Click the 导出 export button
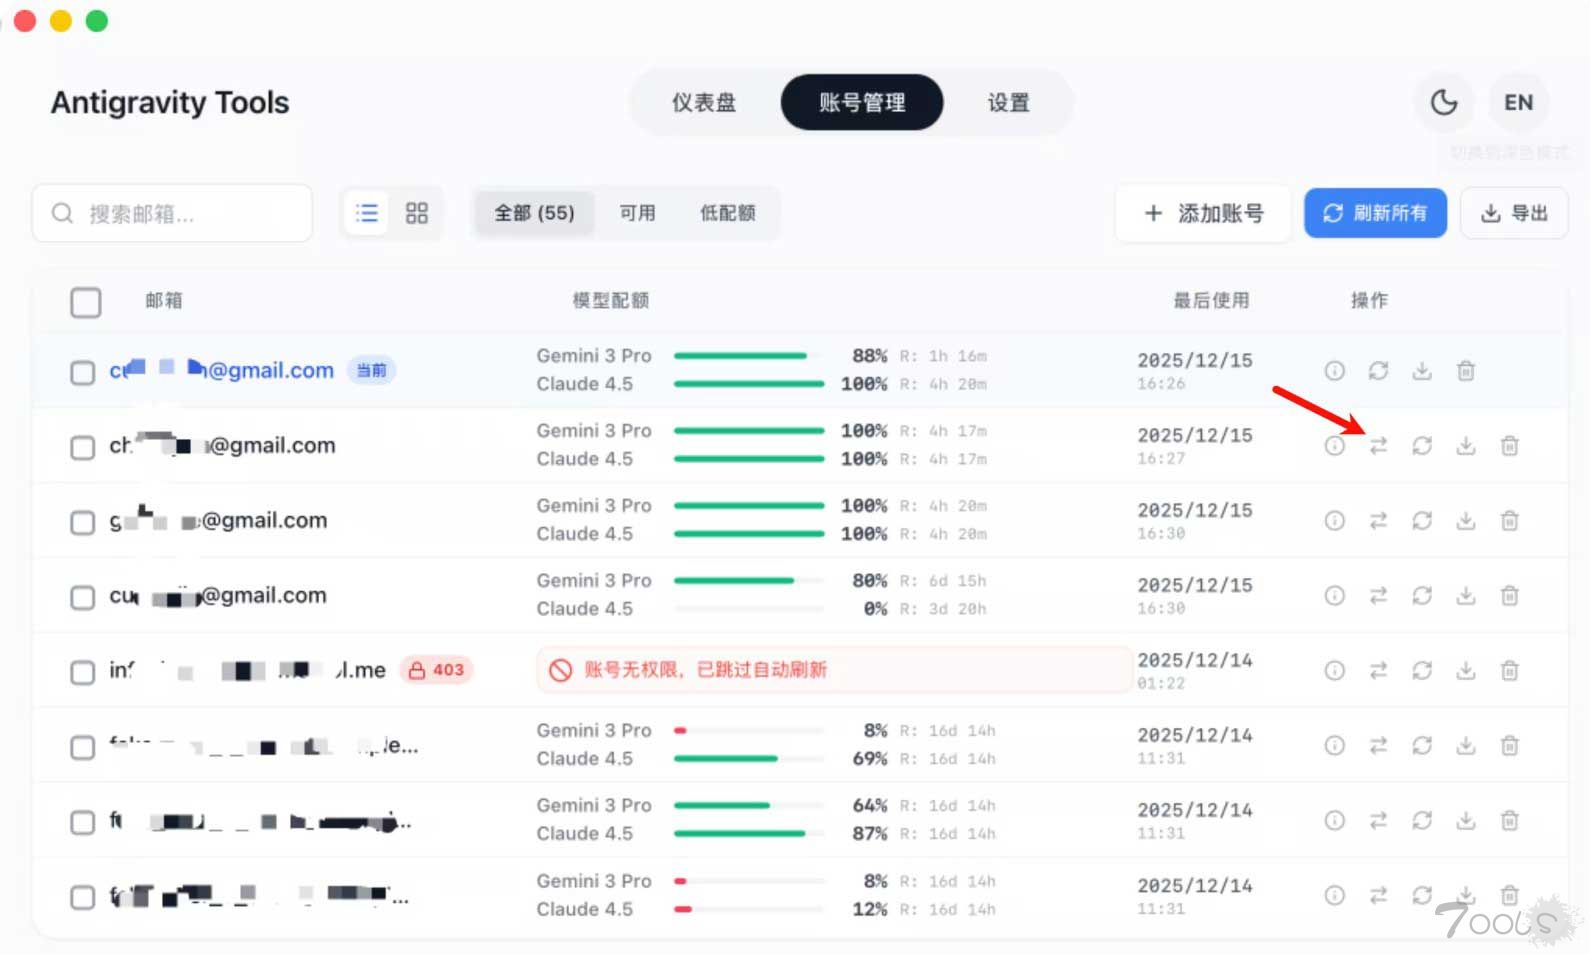Viewport: 1590px width, 954px height. click(1514, 213)
